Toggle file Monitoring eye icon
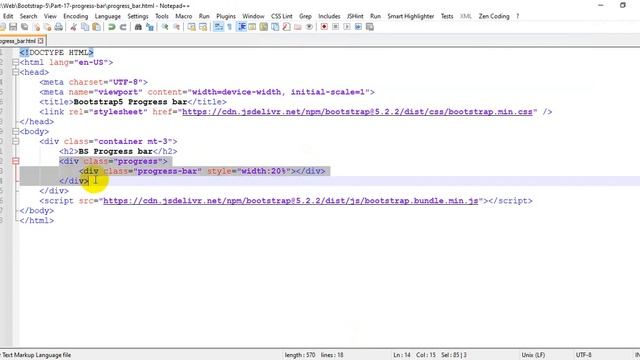 309,27
